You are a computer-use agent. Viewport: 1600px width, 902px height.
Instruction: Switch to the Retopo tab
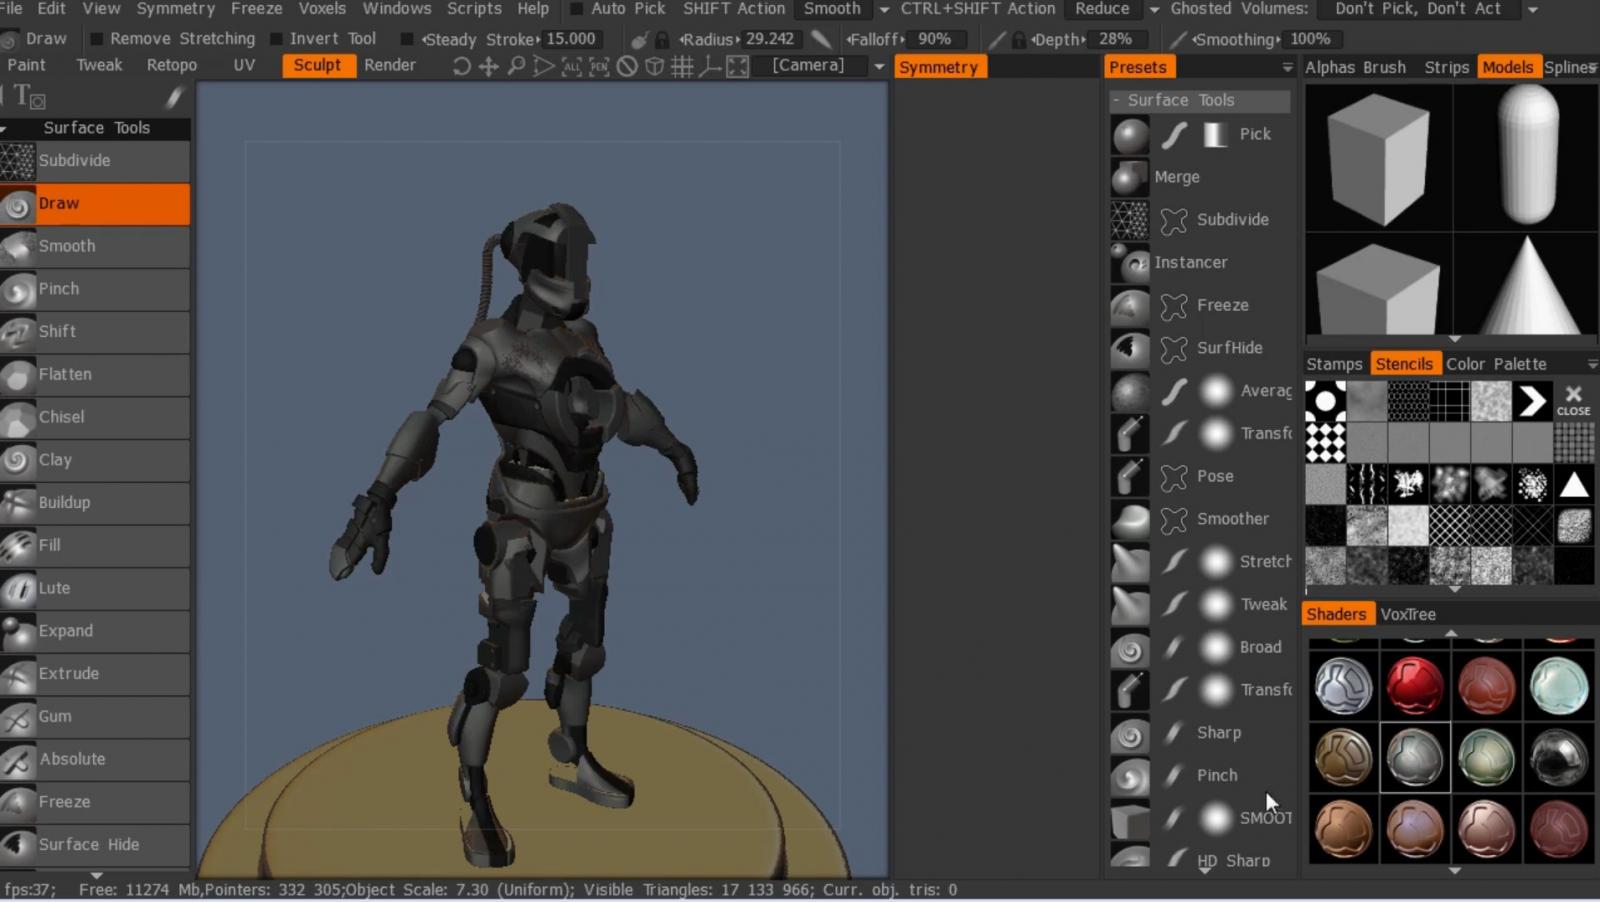coord(171,65)
